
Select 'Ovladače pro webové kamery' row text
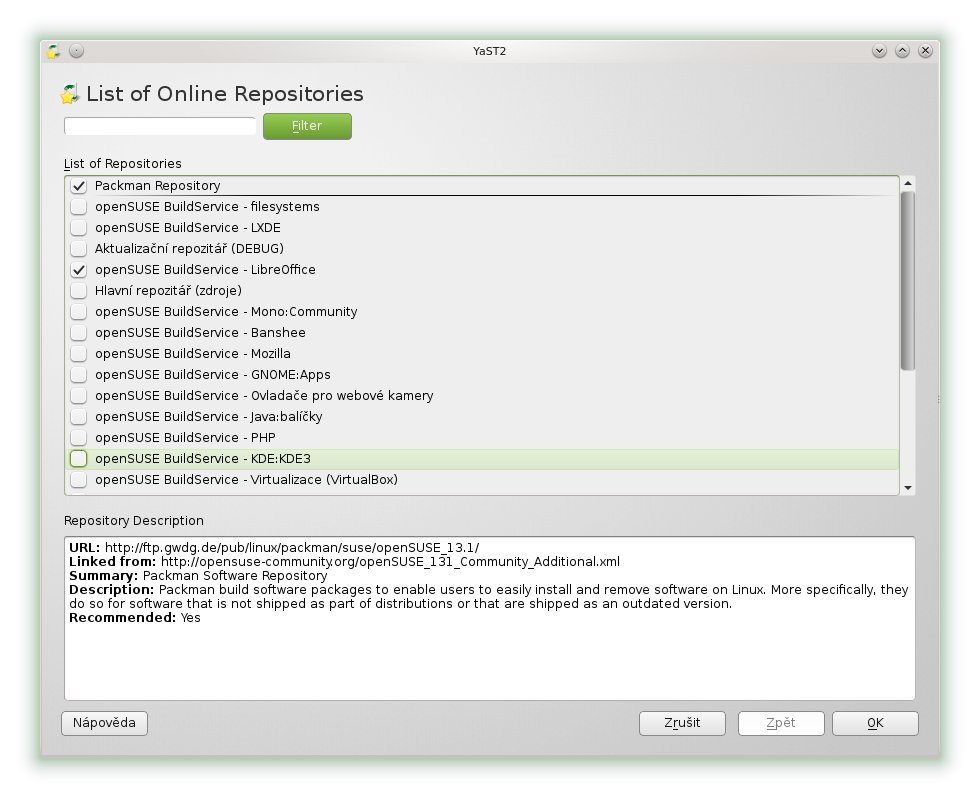342,396
